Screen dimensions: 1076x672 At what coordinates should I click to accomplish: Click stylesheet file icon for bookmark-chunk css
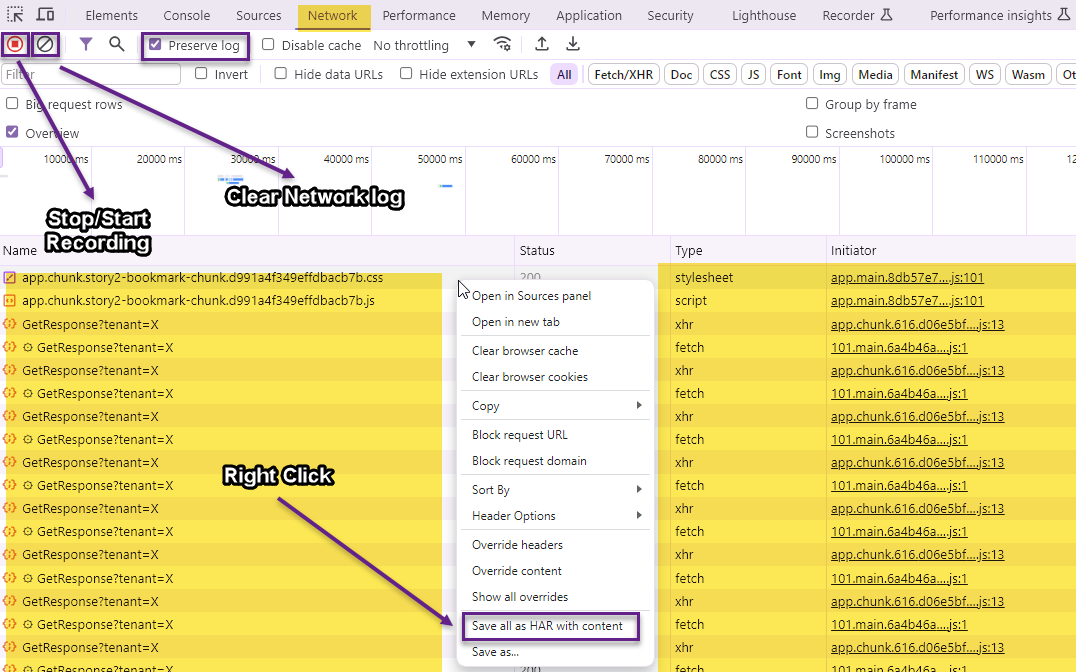point(10,278)
